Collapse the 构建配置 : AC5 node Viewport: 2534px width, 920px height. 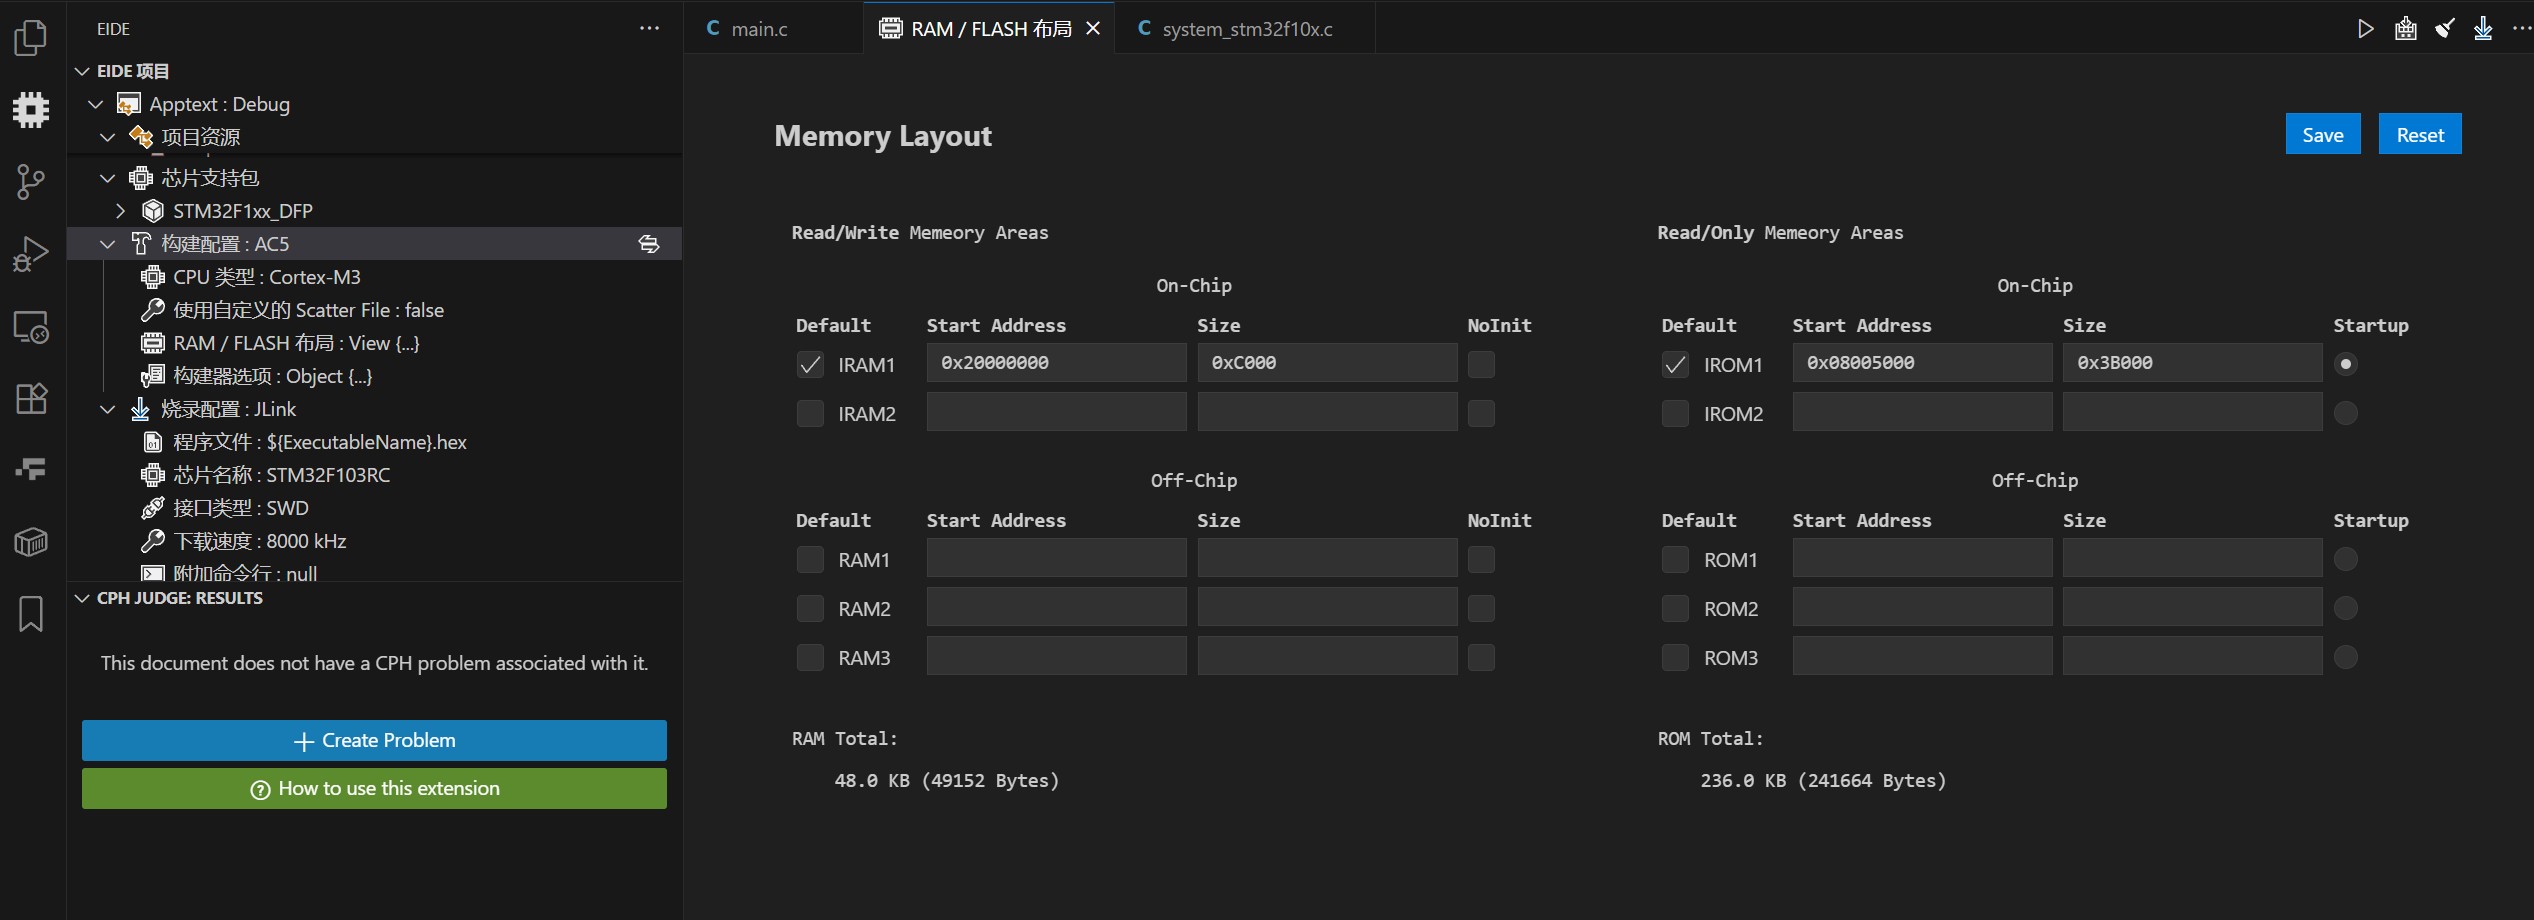pos(108,244)
